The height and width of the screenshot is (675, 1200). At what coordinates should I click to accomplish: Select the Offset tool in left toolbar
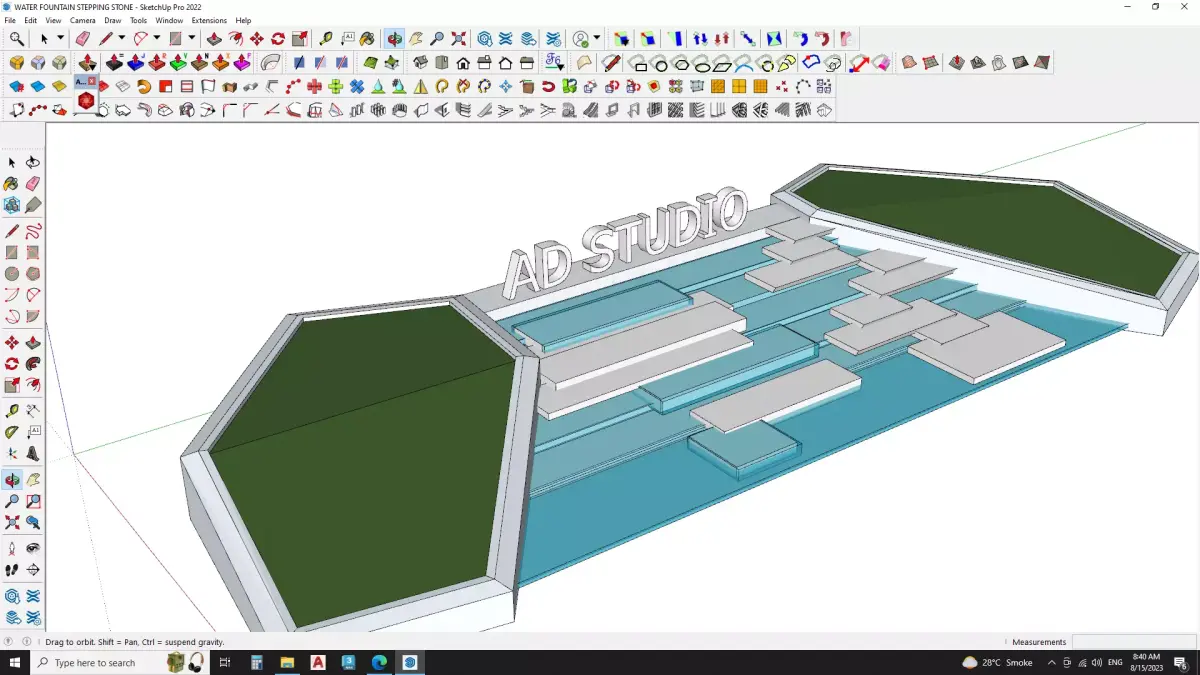tap(33, 385)
